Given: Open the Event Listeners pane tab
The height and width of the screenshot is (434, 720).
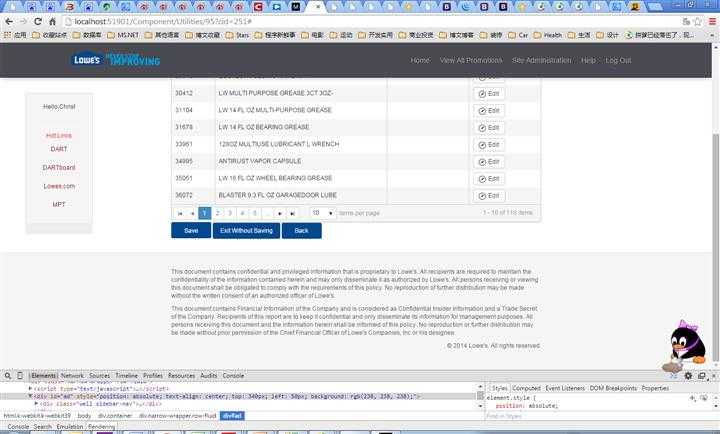Looking at the screenshot, I should tap(565, 389).
